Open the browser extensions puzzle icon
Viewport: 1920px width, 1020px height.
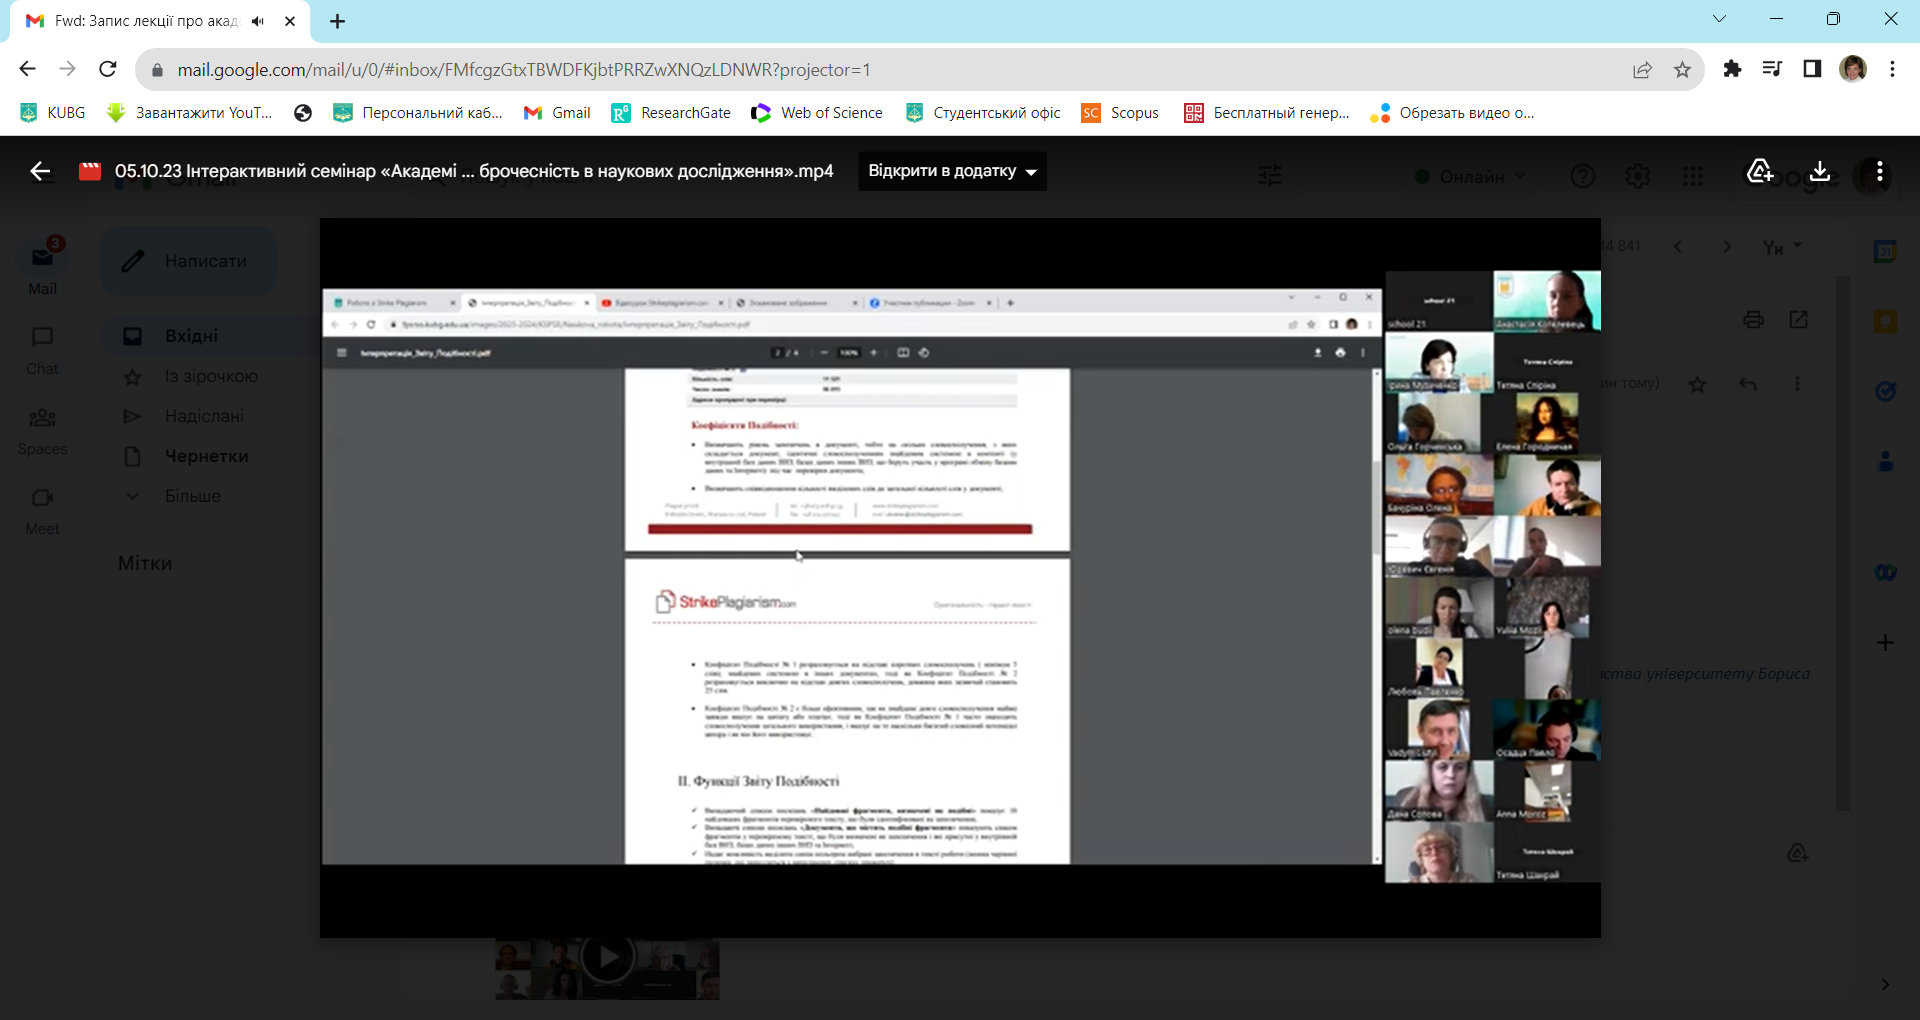[x=1732, y=69]
